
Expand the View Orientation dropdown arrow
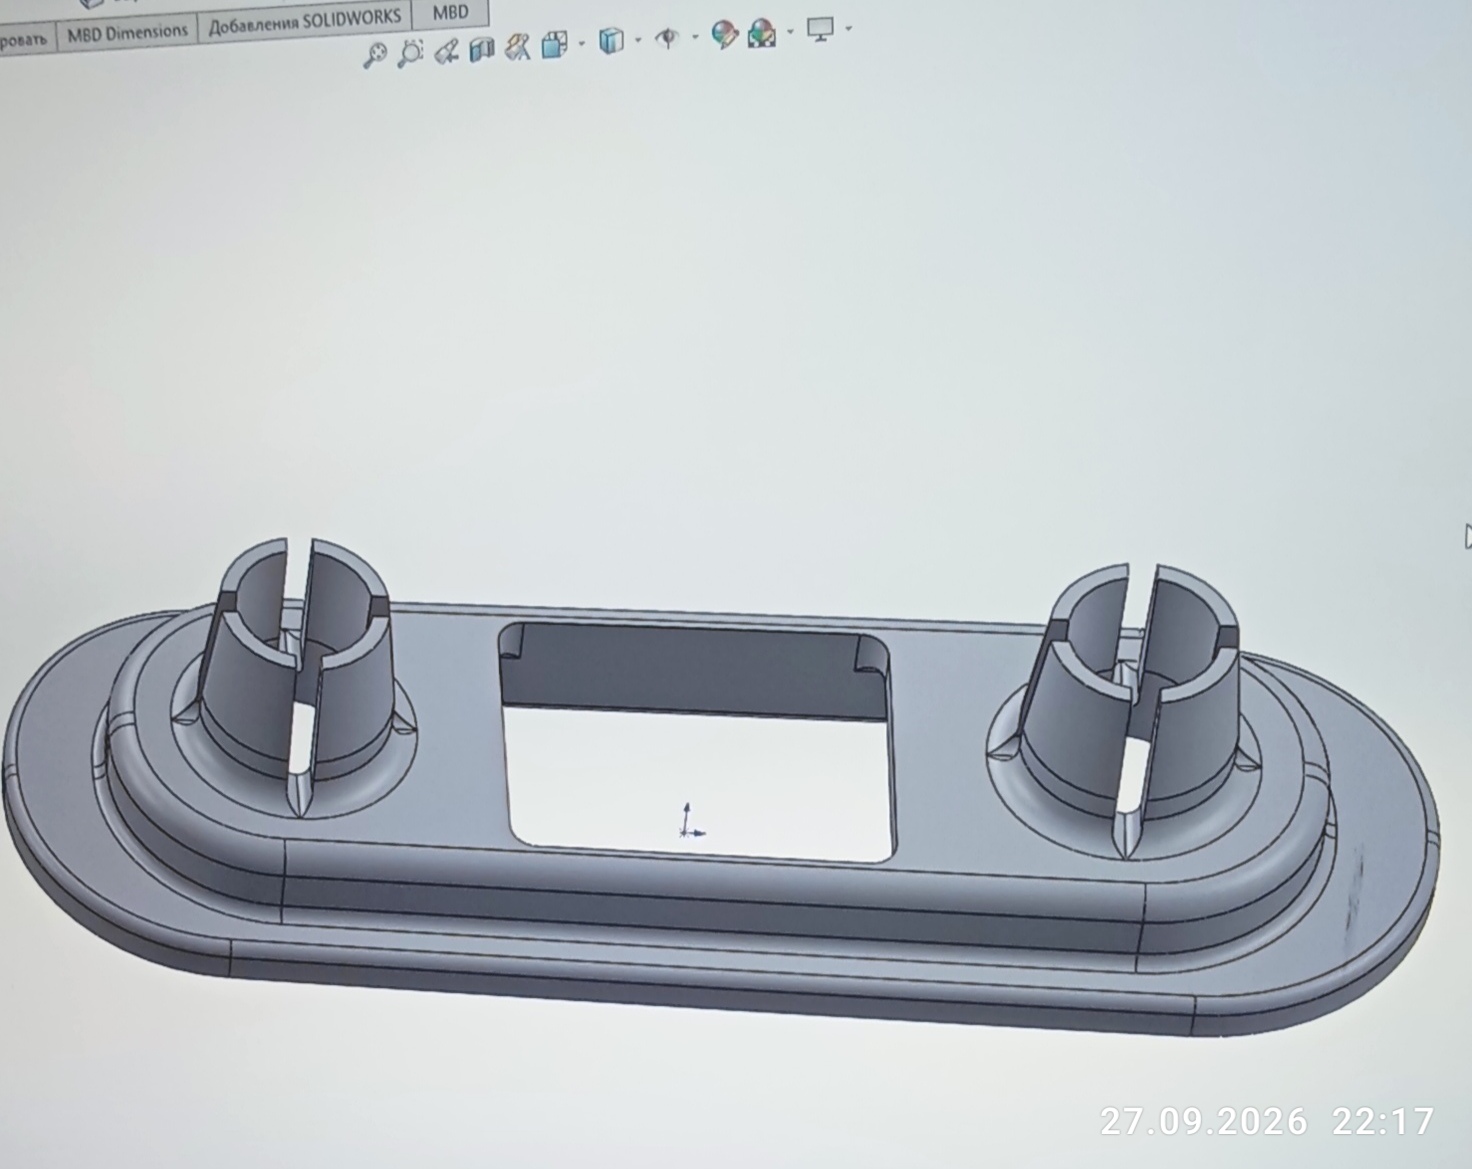582,44
